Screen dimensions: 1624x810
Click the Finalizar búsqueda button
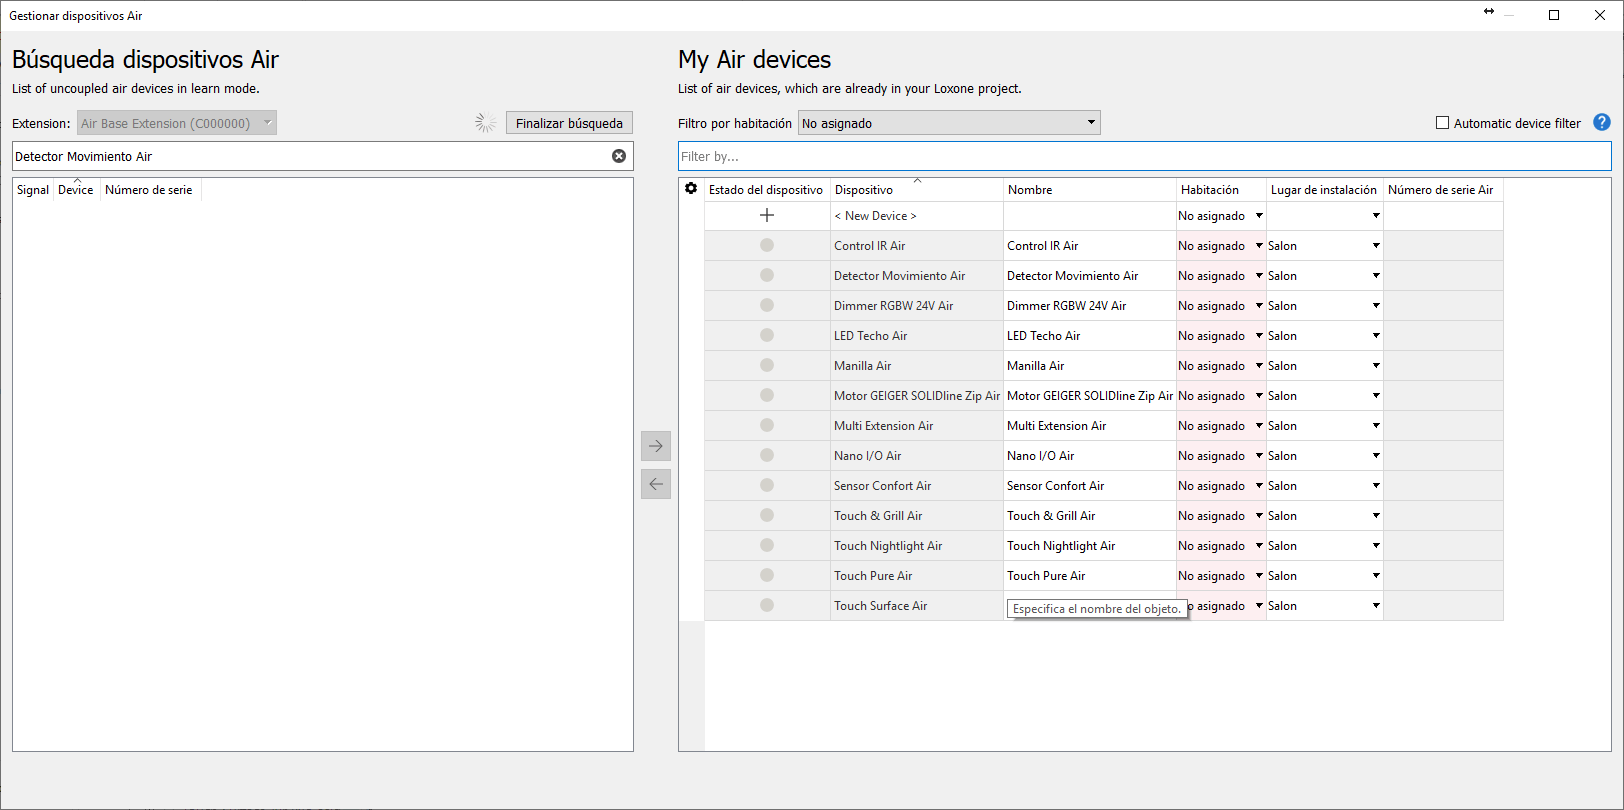(x=569, y=123)
